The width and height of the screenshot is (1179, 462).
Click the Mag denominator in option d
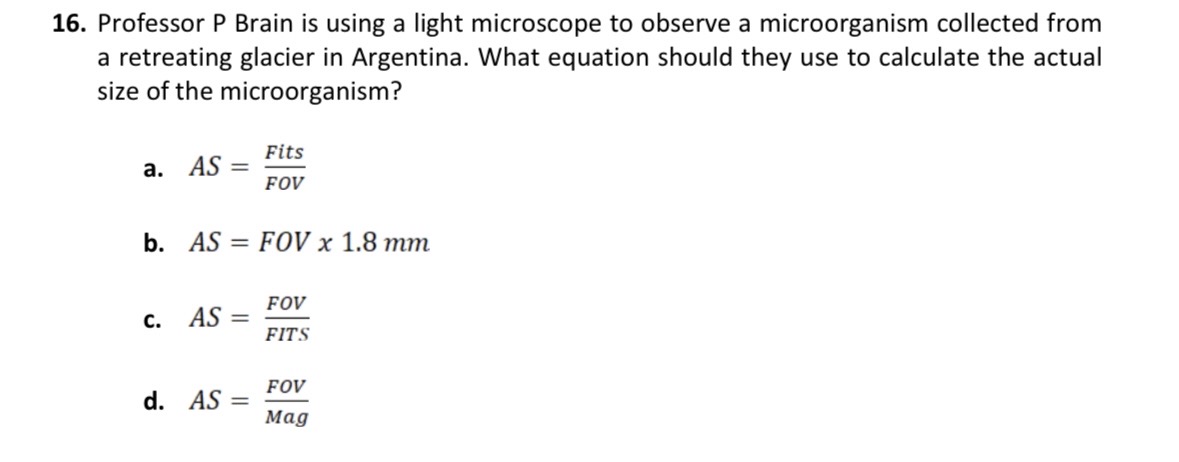pyautogui.click(x=288, y=418)
